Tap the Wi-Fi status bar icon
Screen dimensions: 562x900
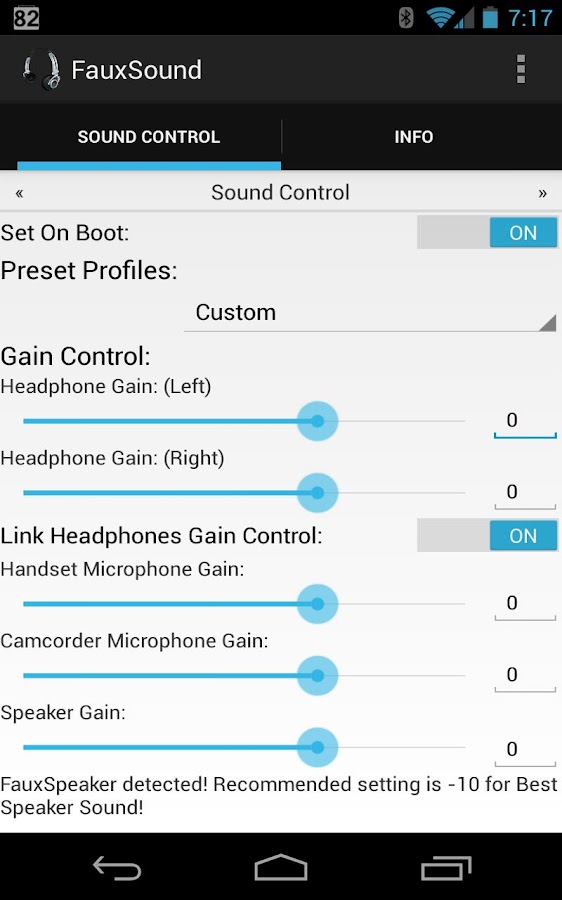[441, 18]
